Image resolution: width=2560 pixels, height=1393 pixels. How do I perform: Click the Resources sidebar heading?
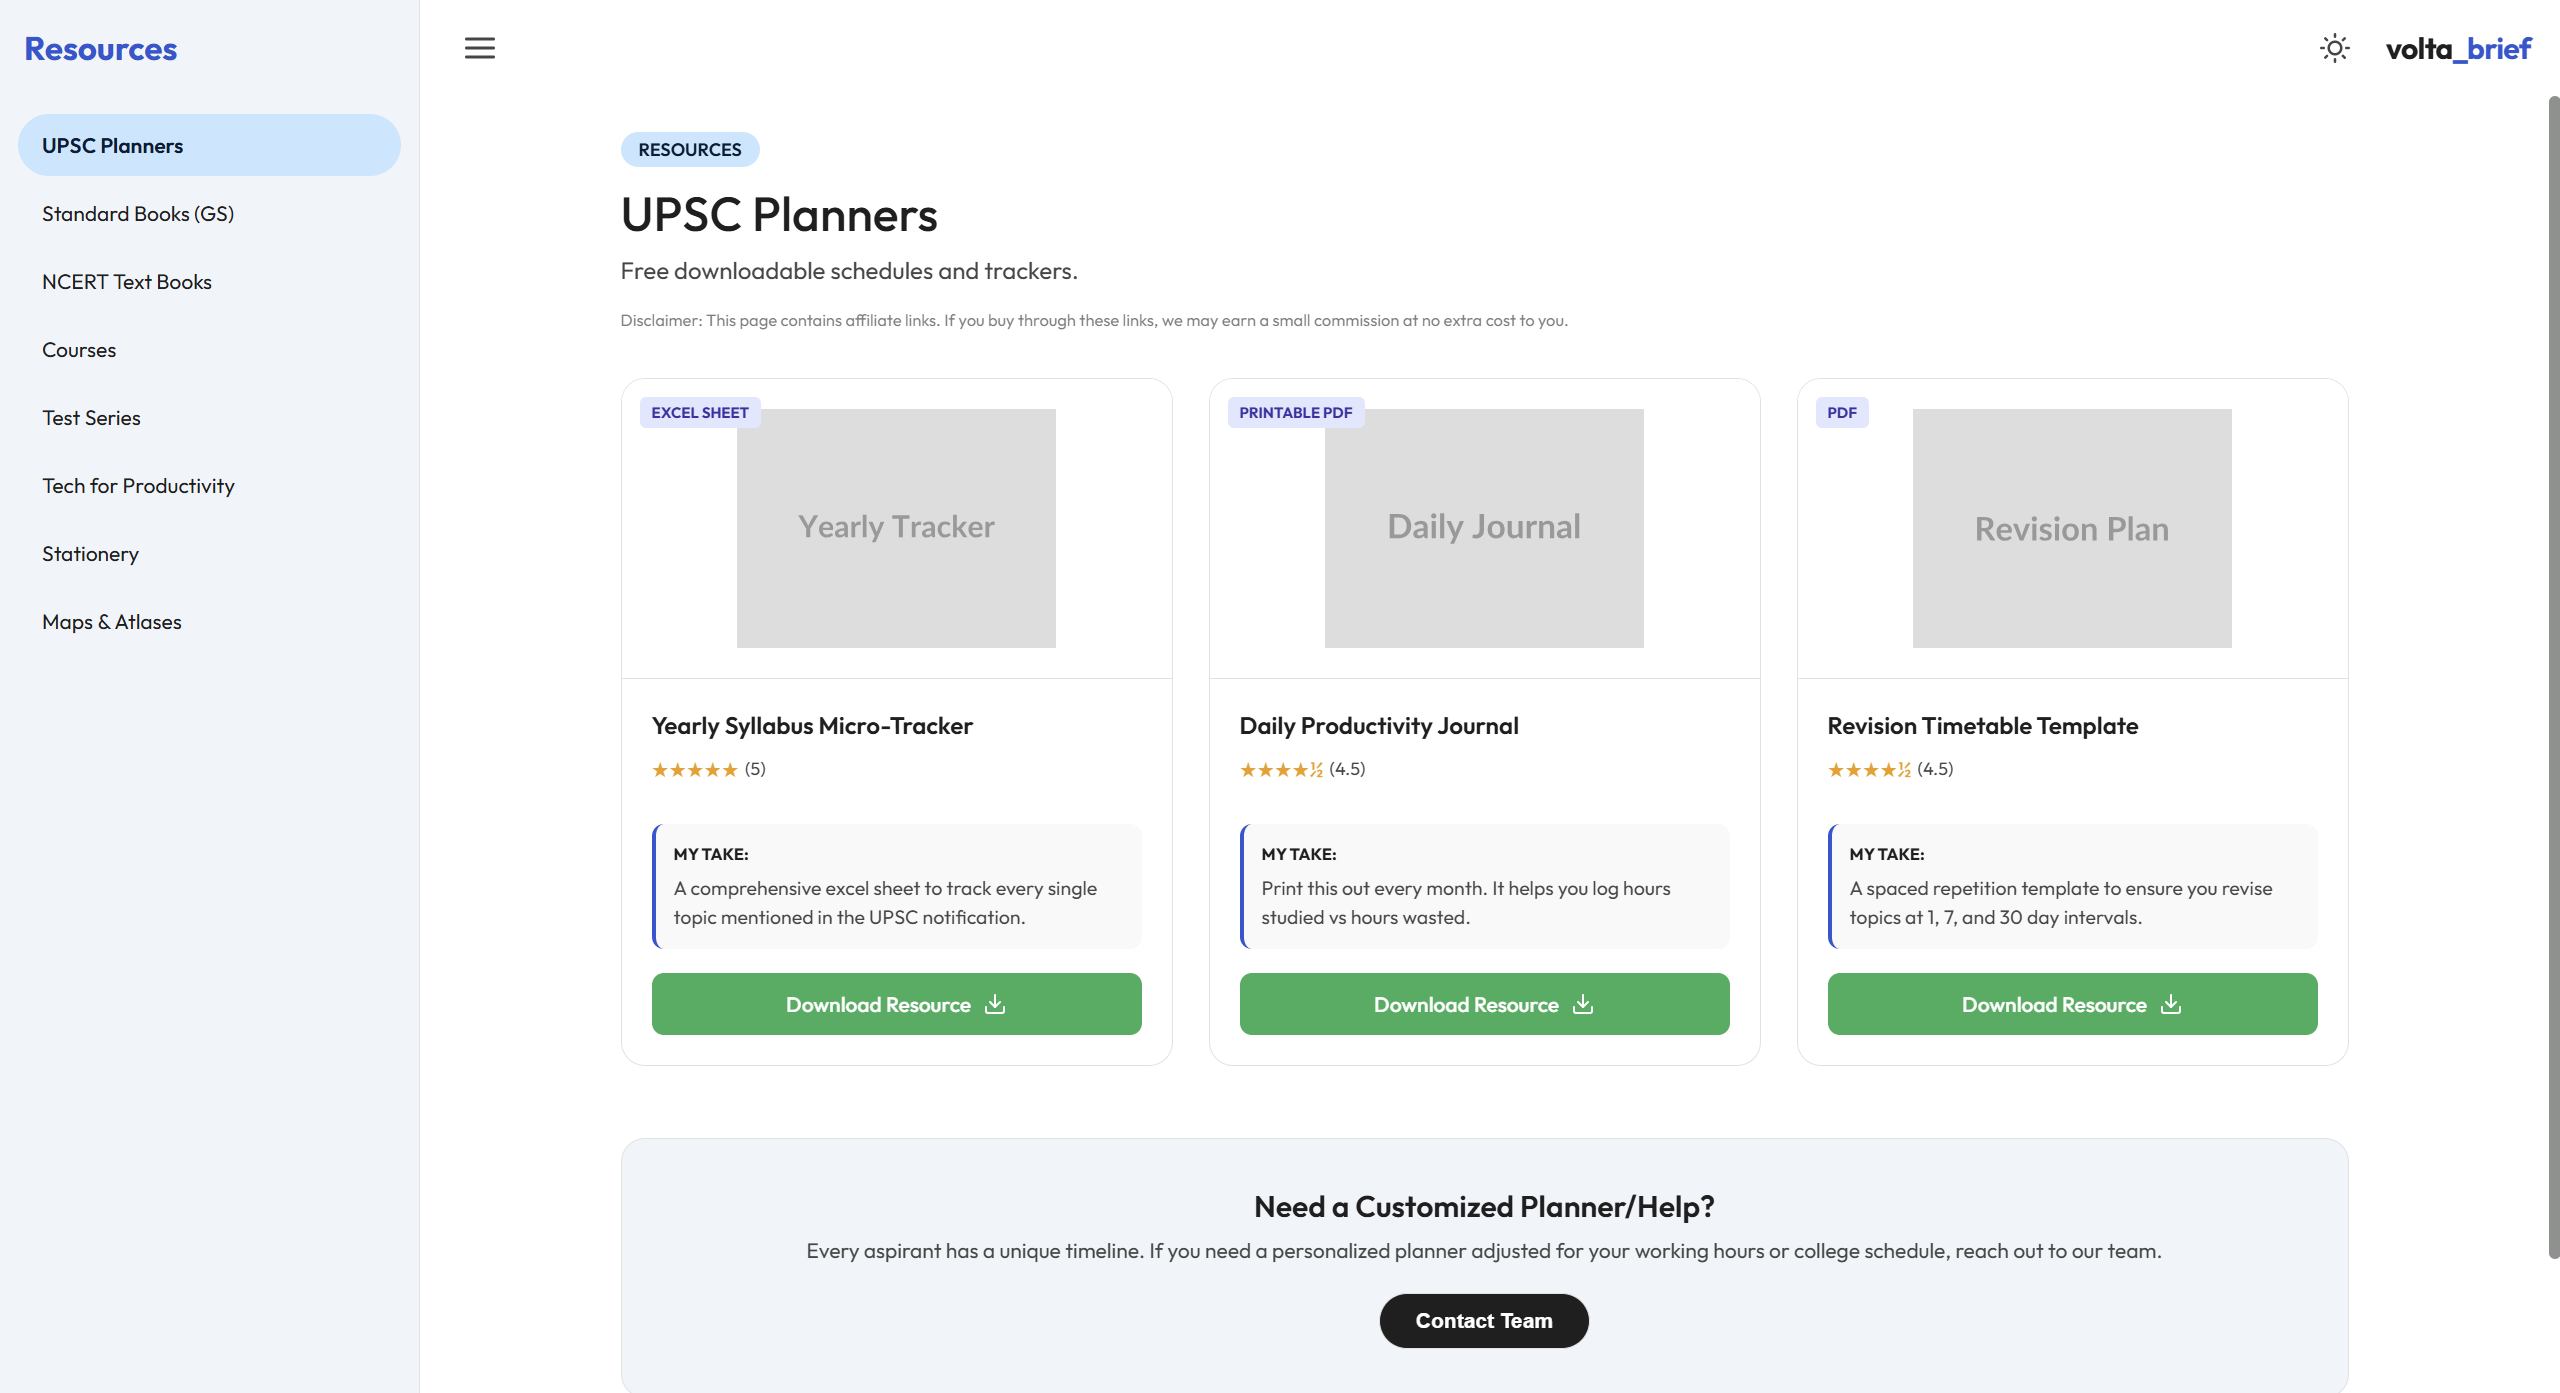pos(101,48)
